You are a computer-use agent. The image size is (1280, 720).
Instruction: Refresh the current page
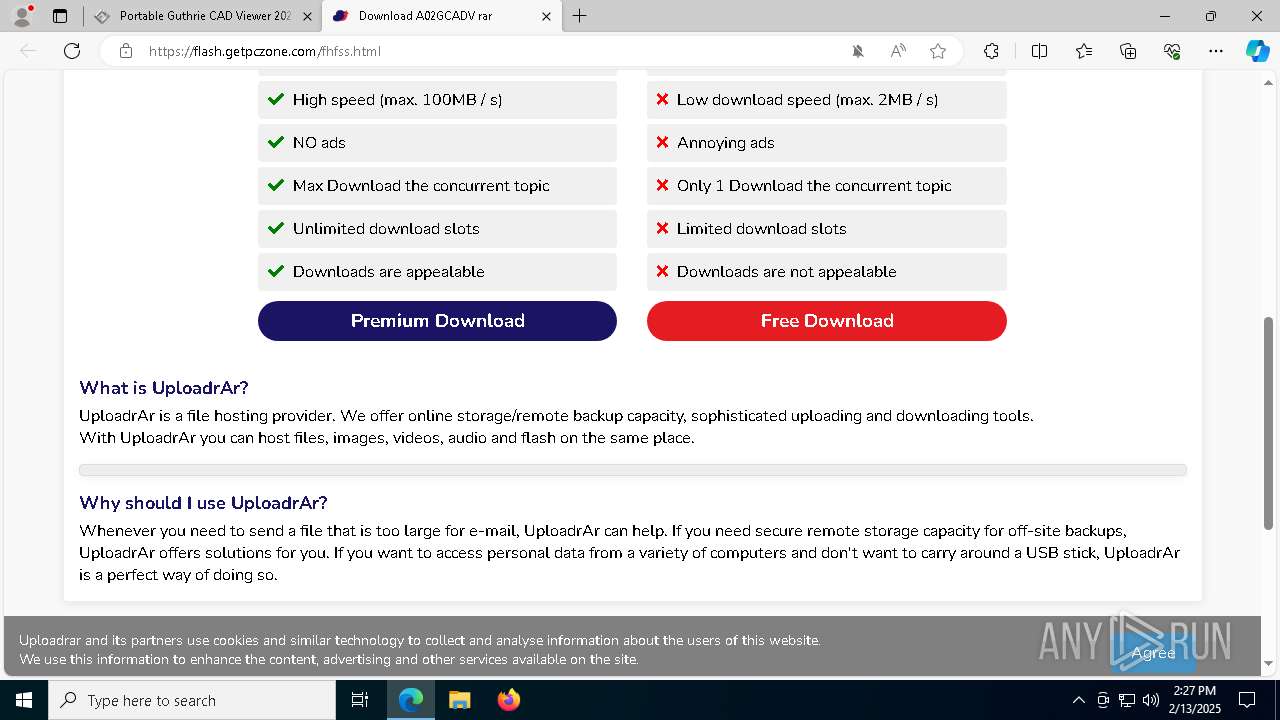[72, 51]
